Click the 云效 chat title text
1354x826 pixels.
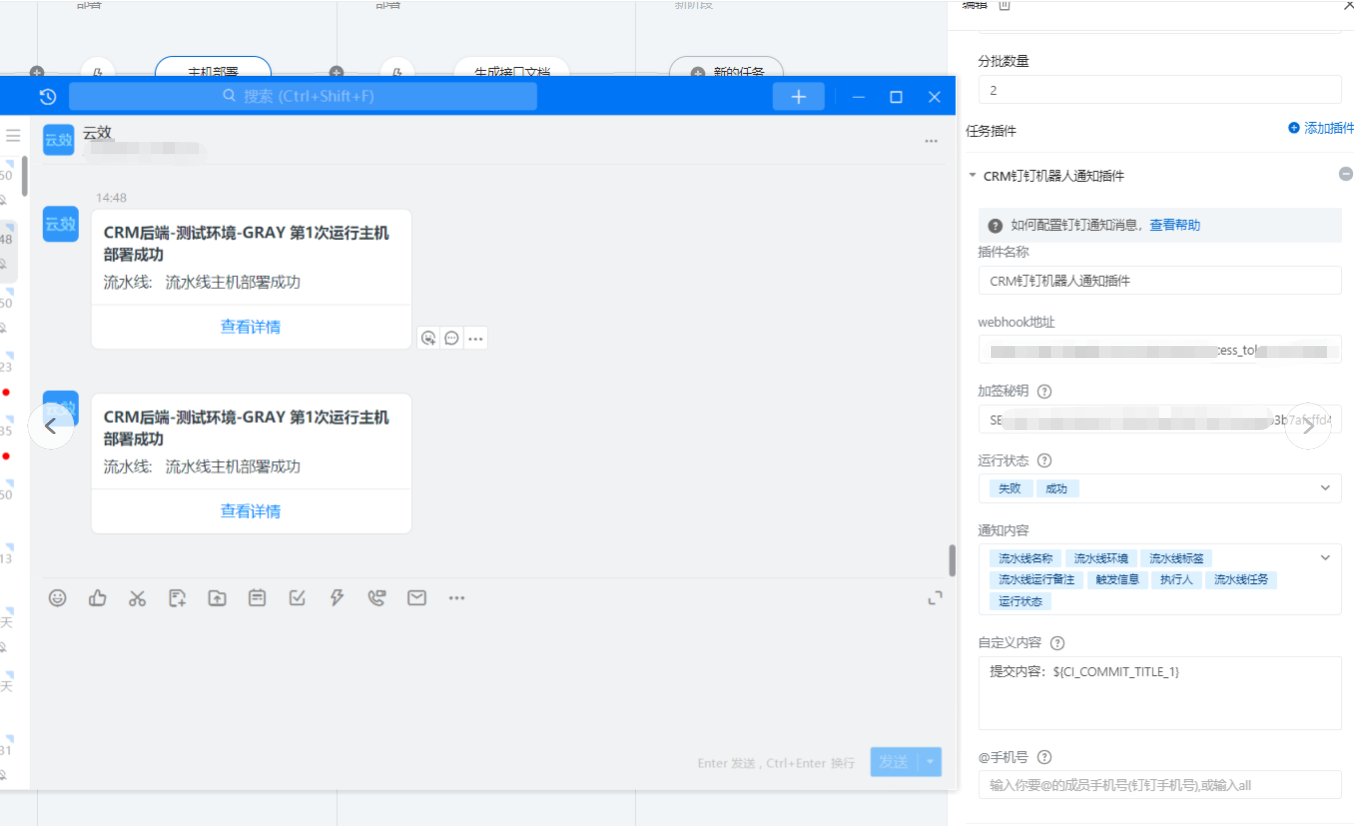click(x=98, y=132)
